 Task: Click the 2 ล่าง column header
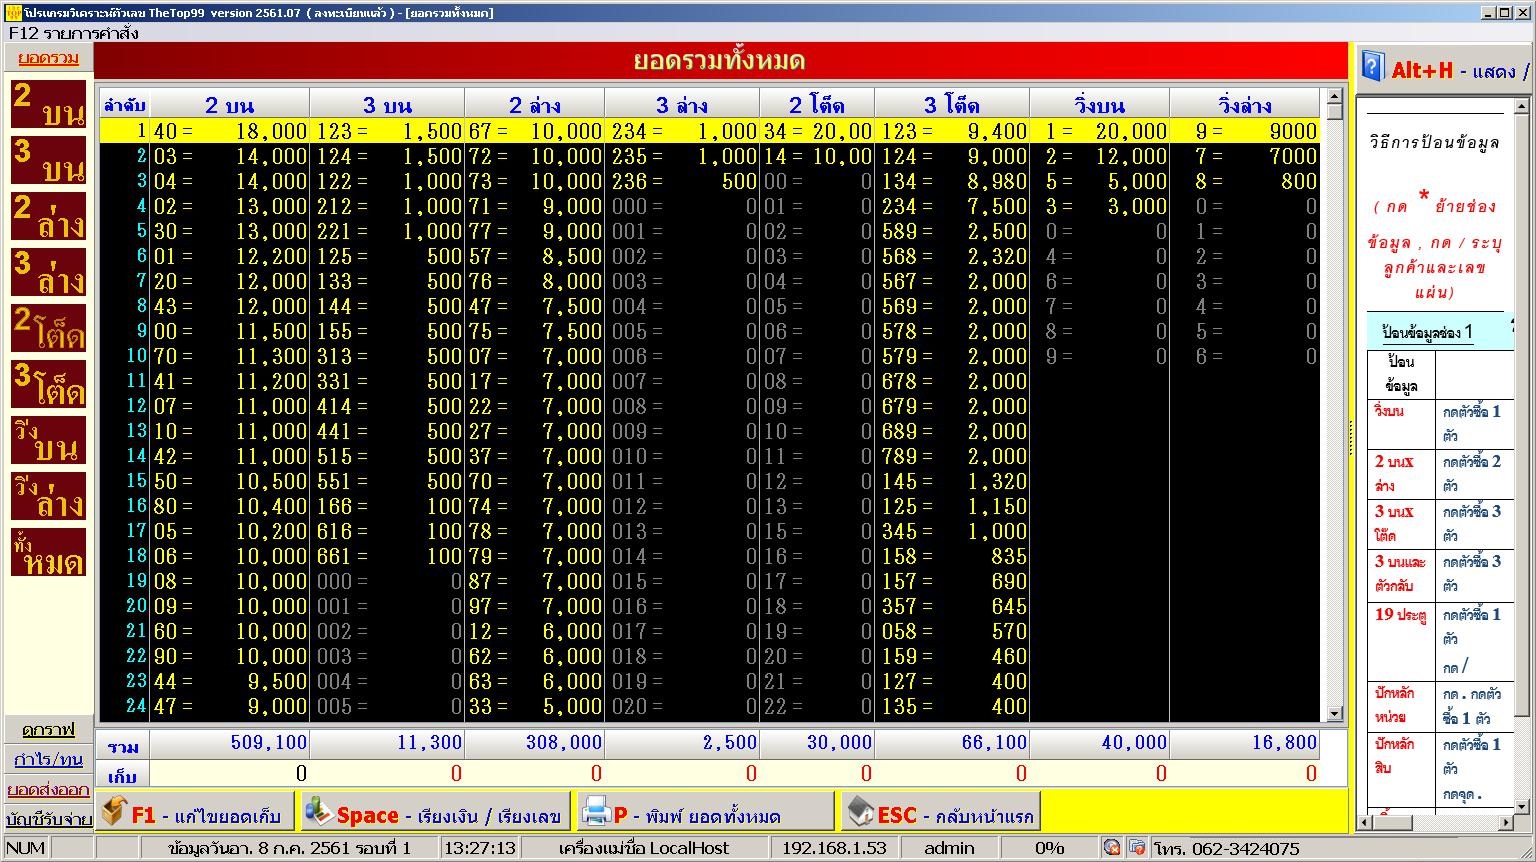(535, 105)
